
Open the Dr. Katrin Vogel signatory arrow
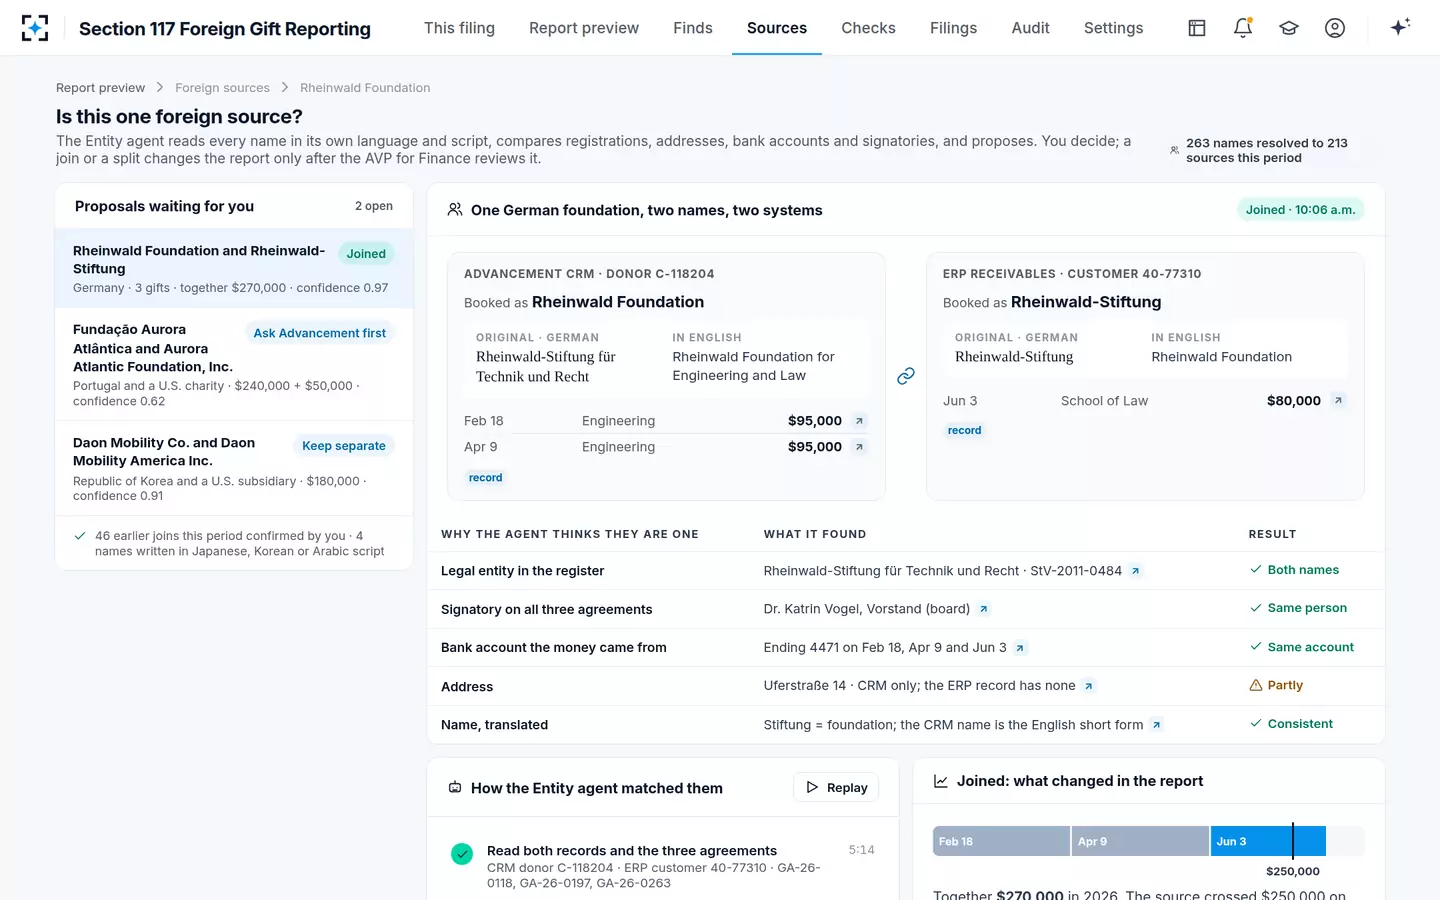click(x=984, y=609)
